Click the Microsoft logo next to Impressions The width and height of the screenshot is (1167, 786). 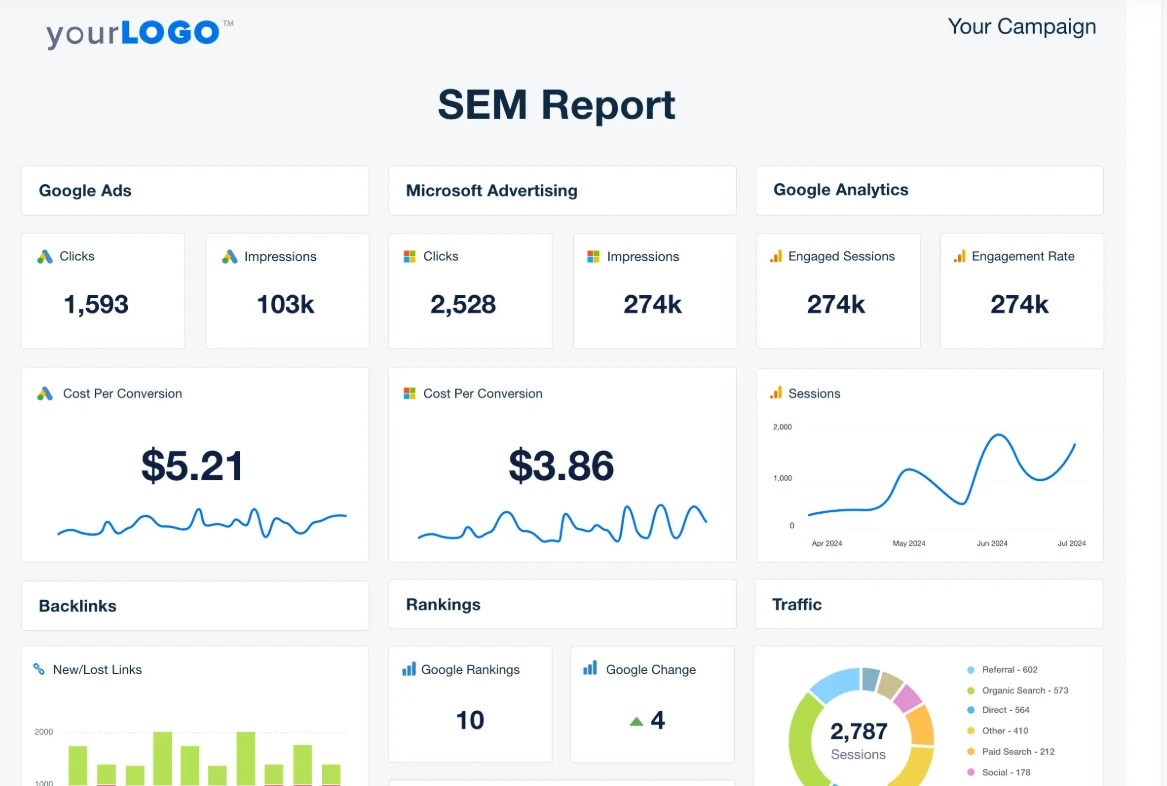(x=593, y=257)
